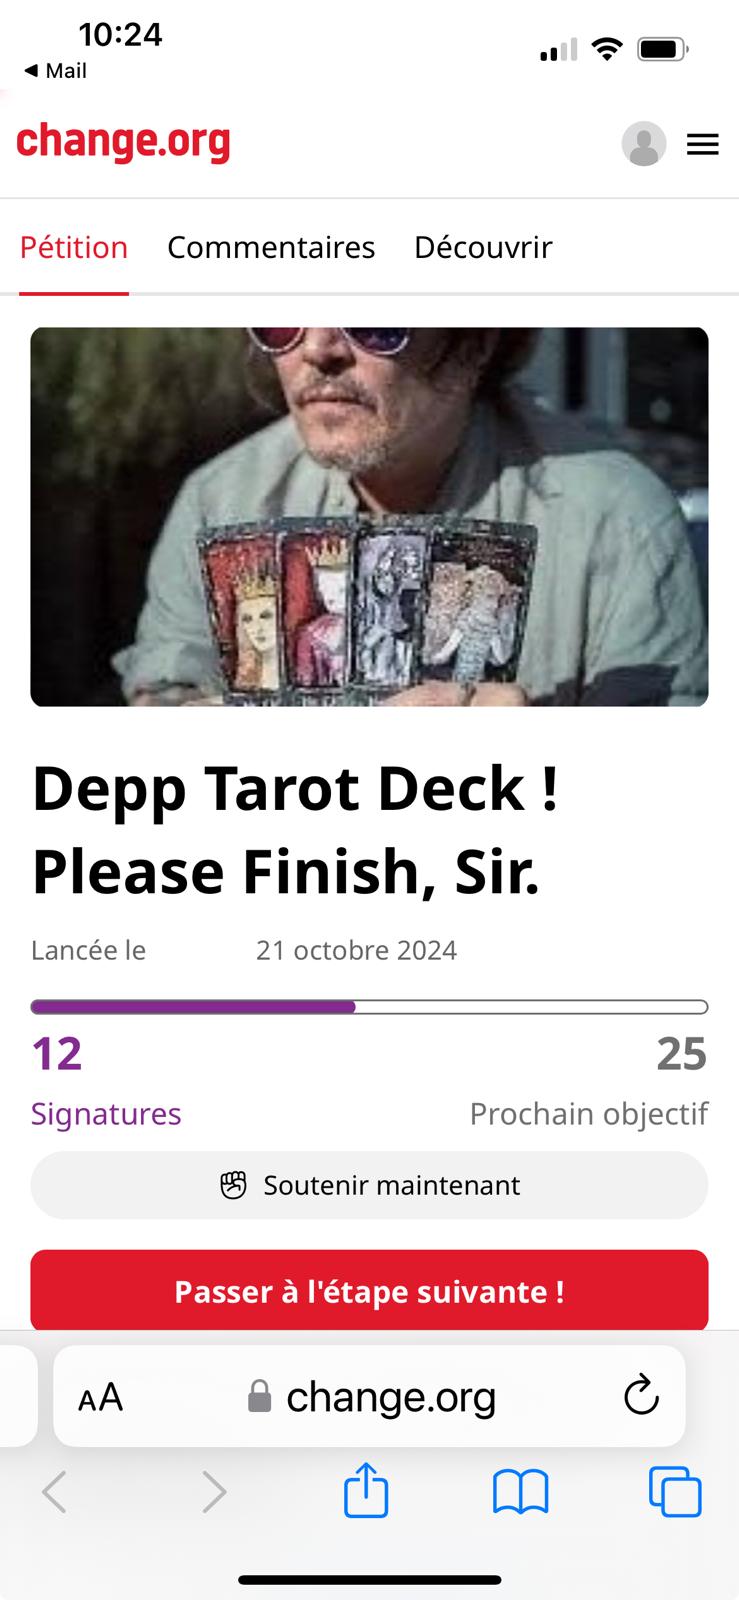Open Safari bookmarks book icon
The image size is (739, 1600).
pos(521,1492)
